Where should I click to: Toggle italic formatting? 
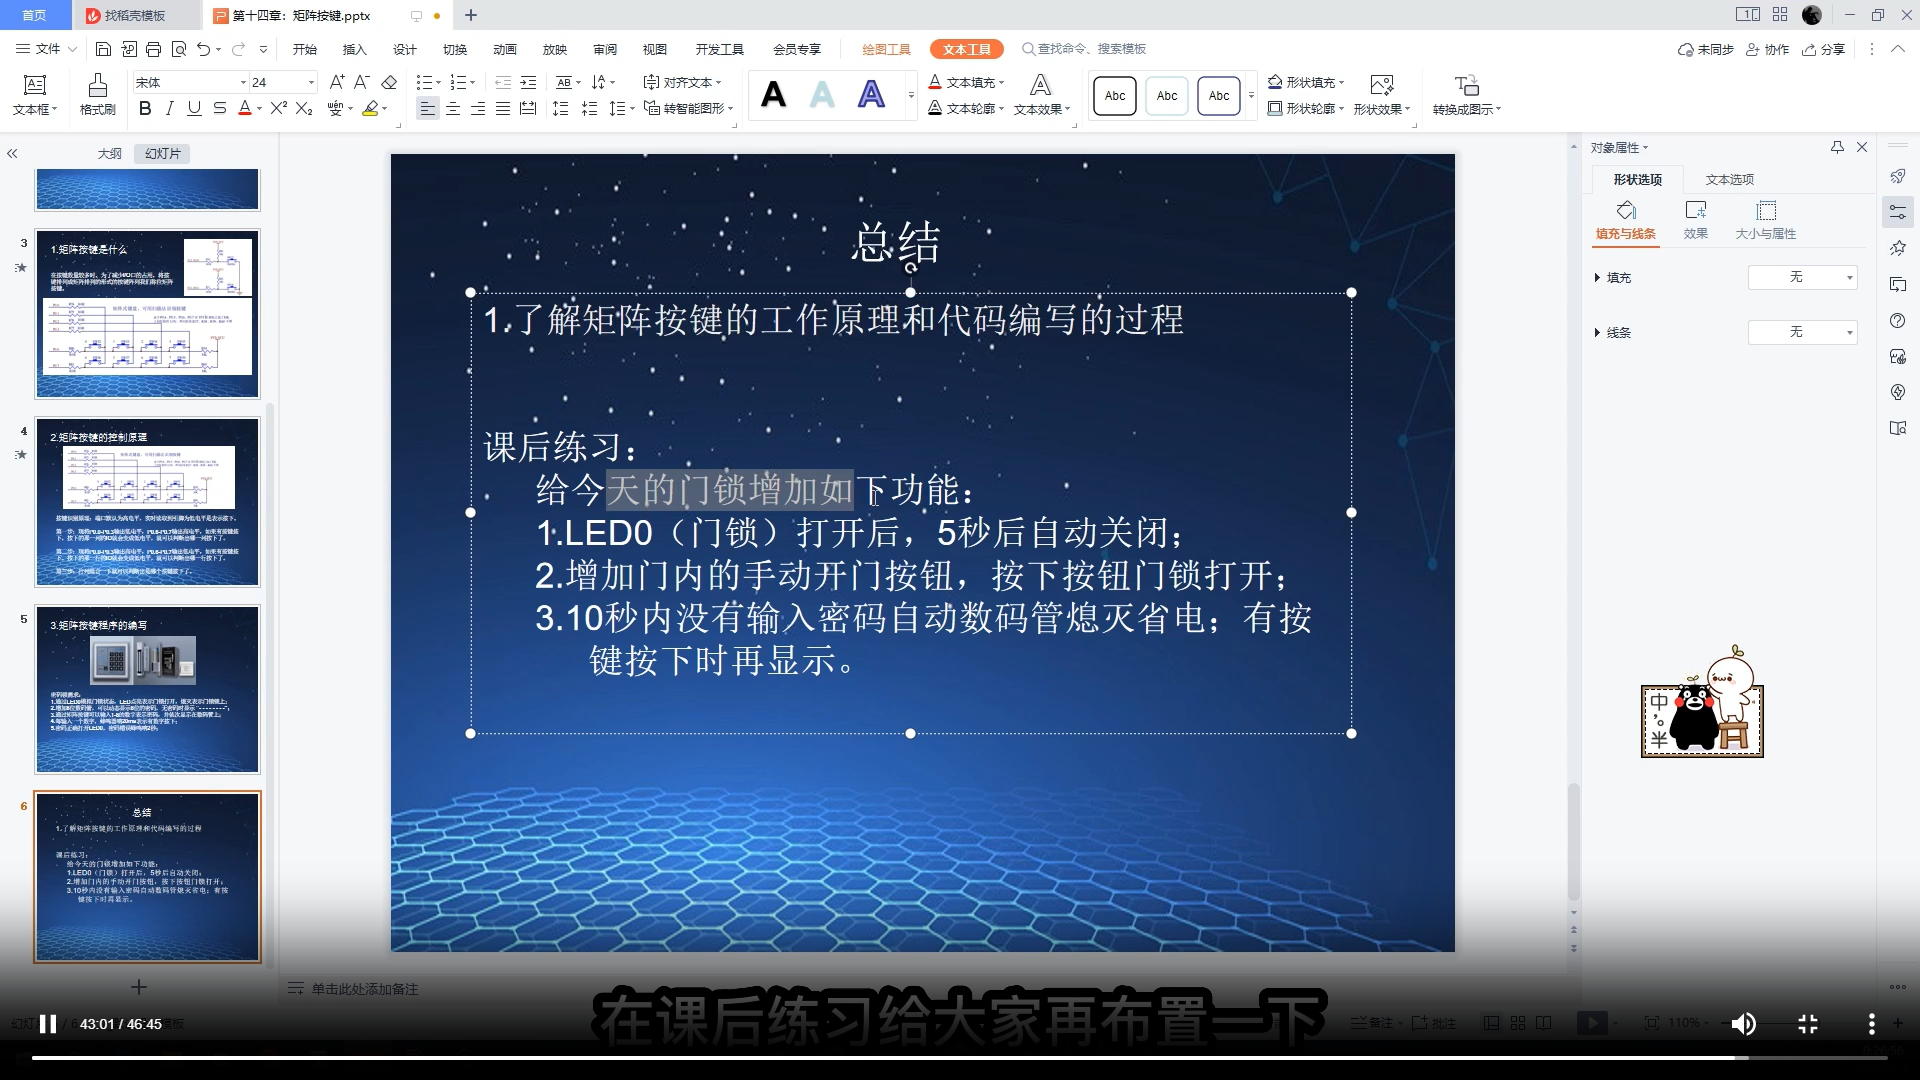click(x=170, y=108)
